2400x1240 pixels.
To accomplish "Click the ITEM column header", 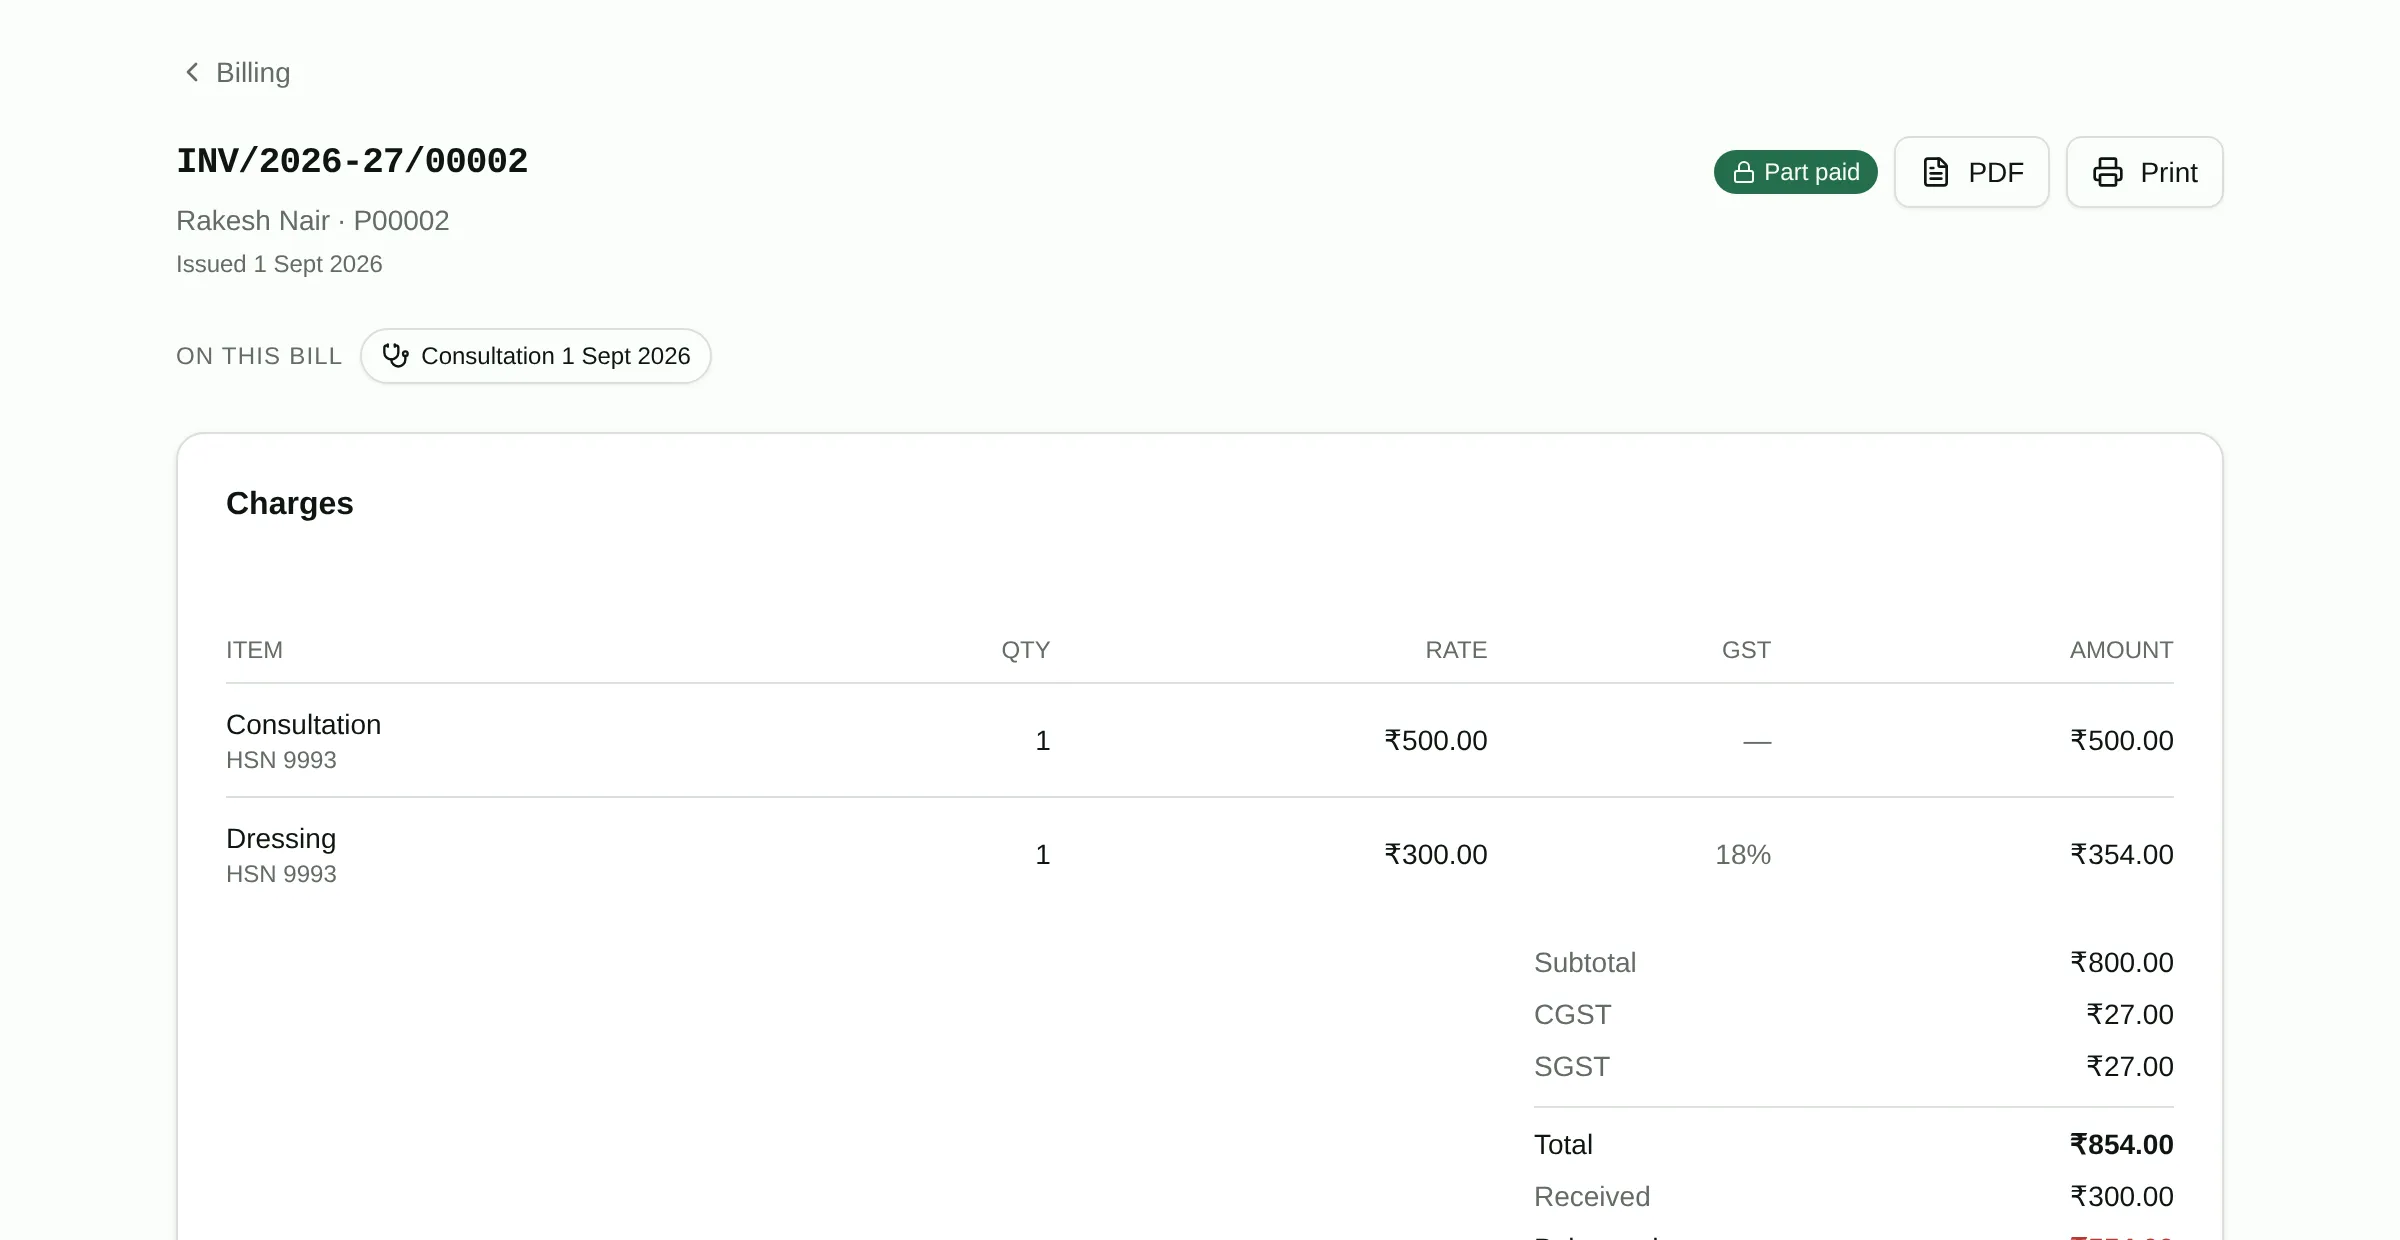I will tap(254, 650).
